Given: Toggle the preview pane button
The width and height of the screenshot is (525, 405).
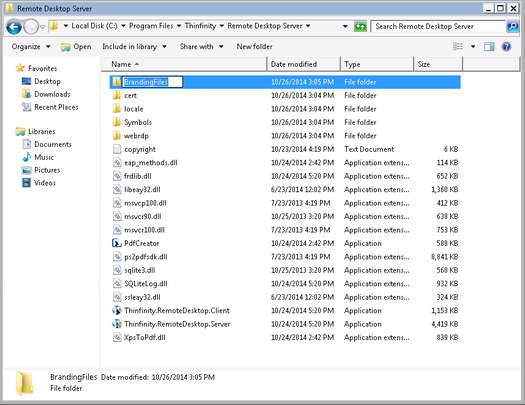Looking at the screenshot, I should coord(489,47).
